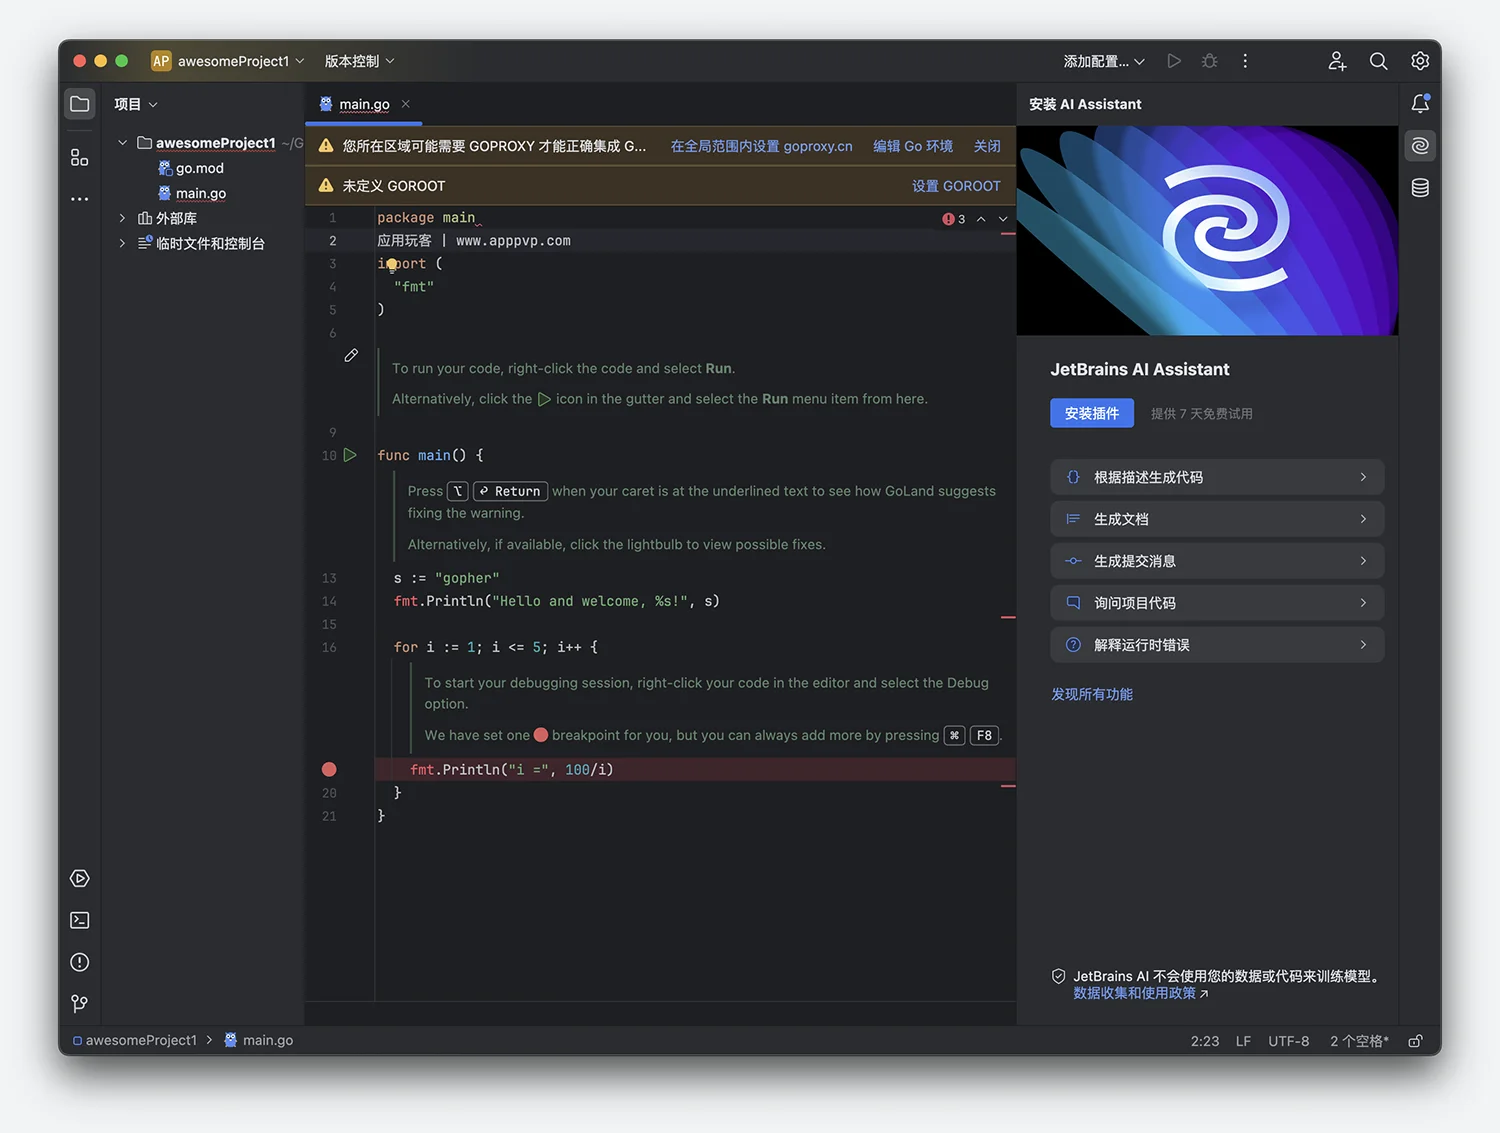
Task: Open the Project tool window folder icon
Action: point(80,104)
